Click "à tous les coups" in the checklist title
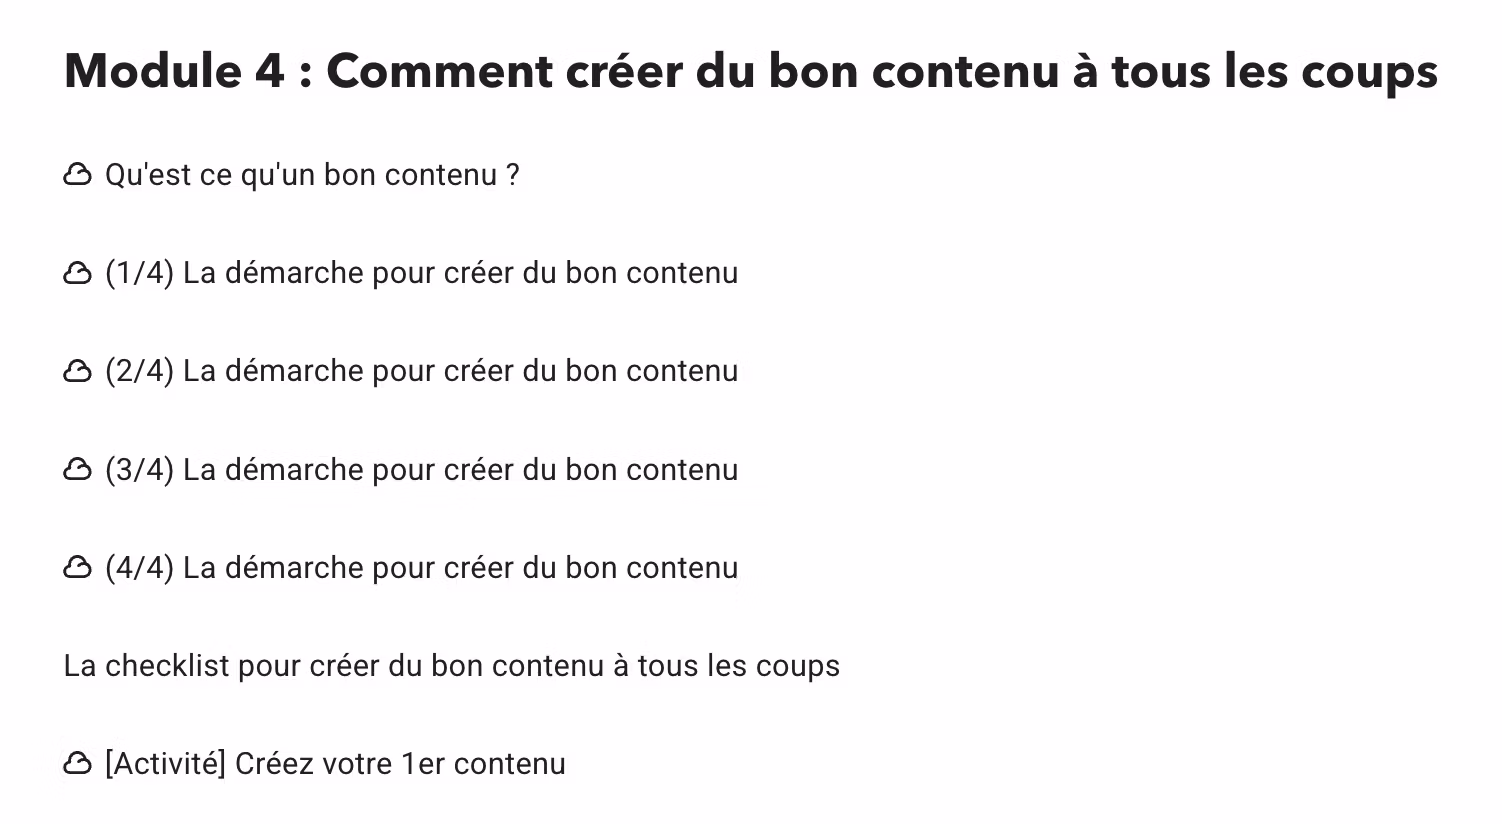This screenshot has height=824, width=1502. [727, 666]
